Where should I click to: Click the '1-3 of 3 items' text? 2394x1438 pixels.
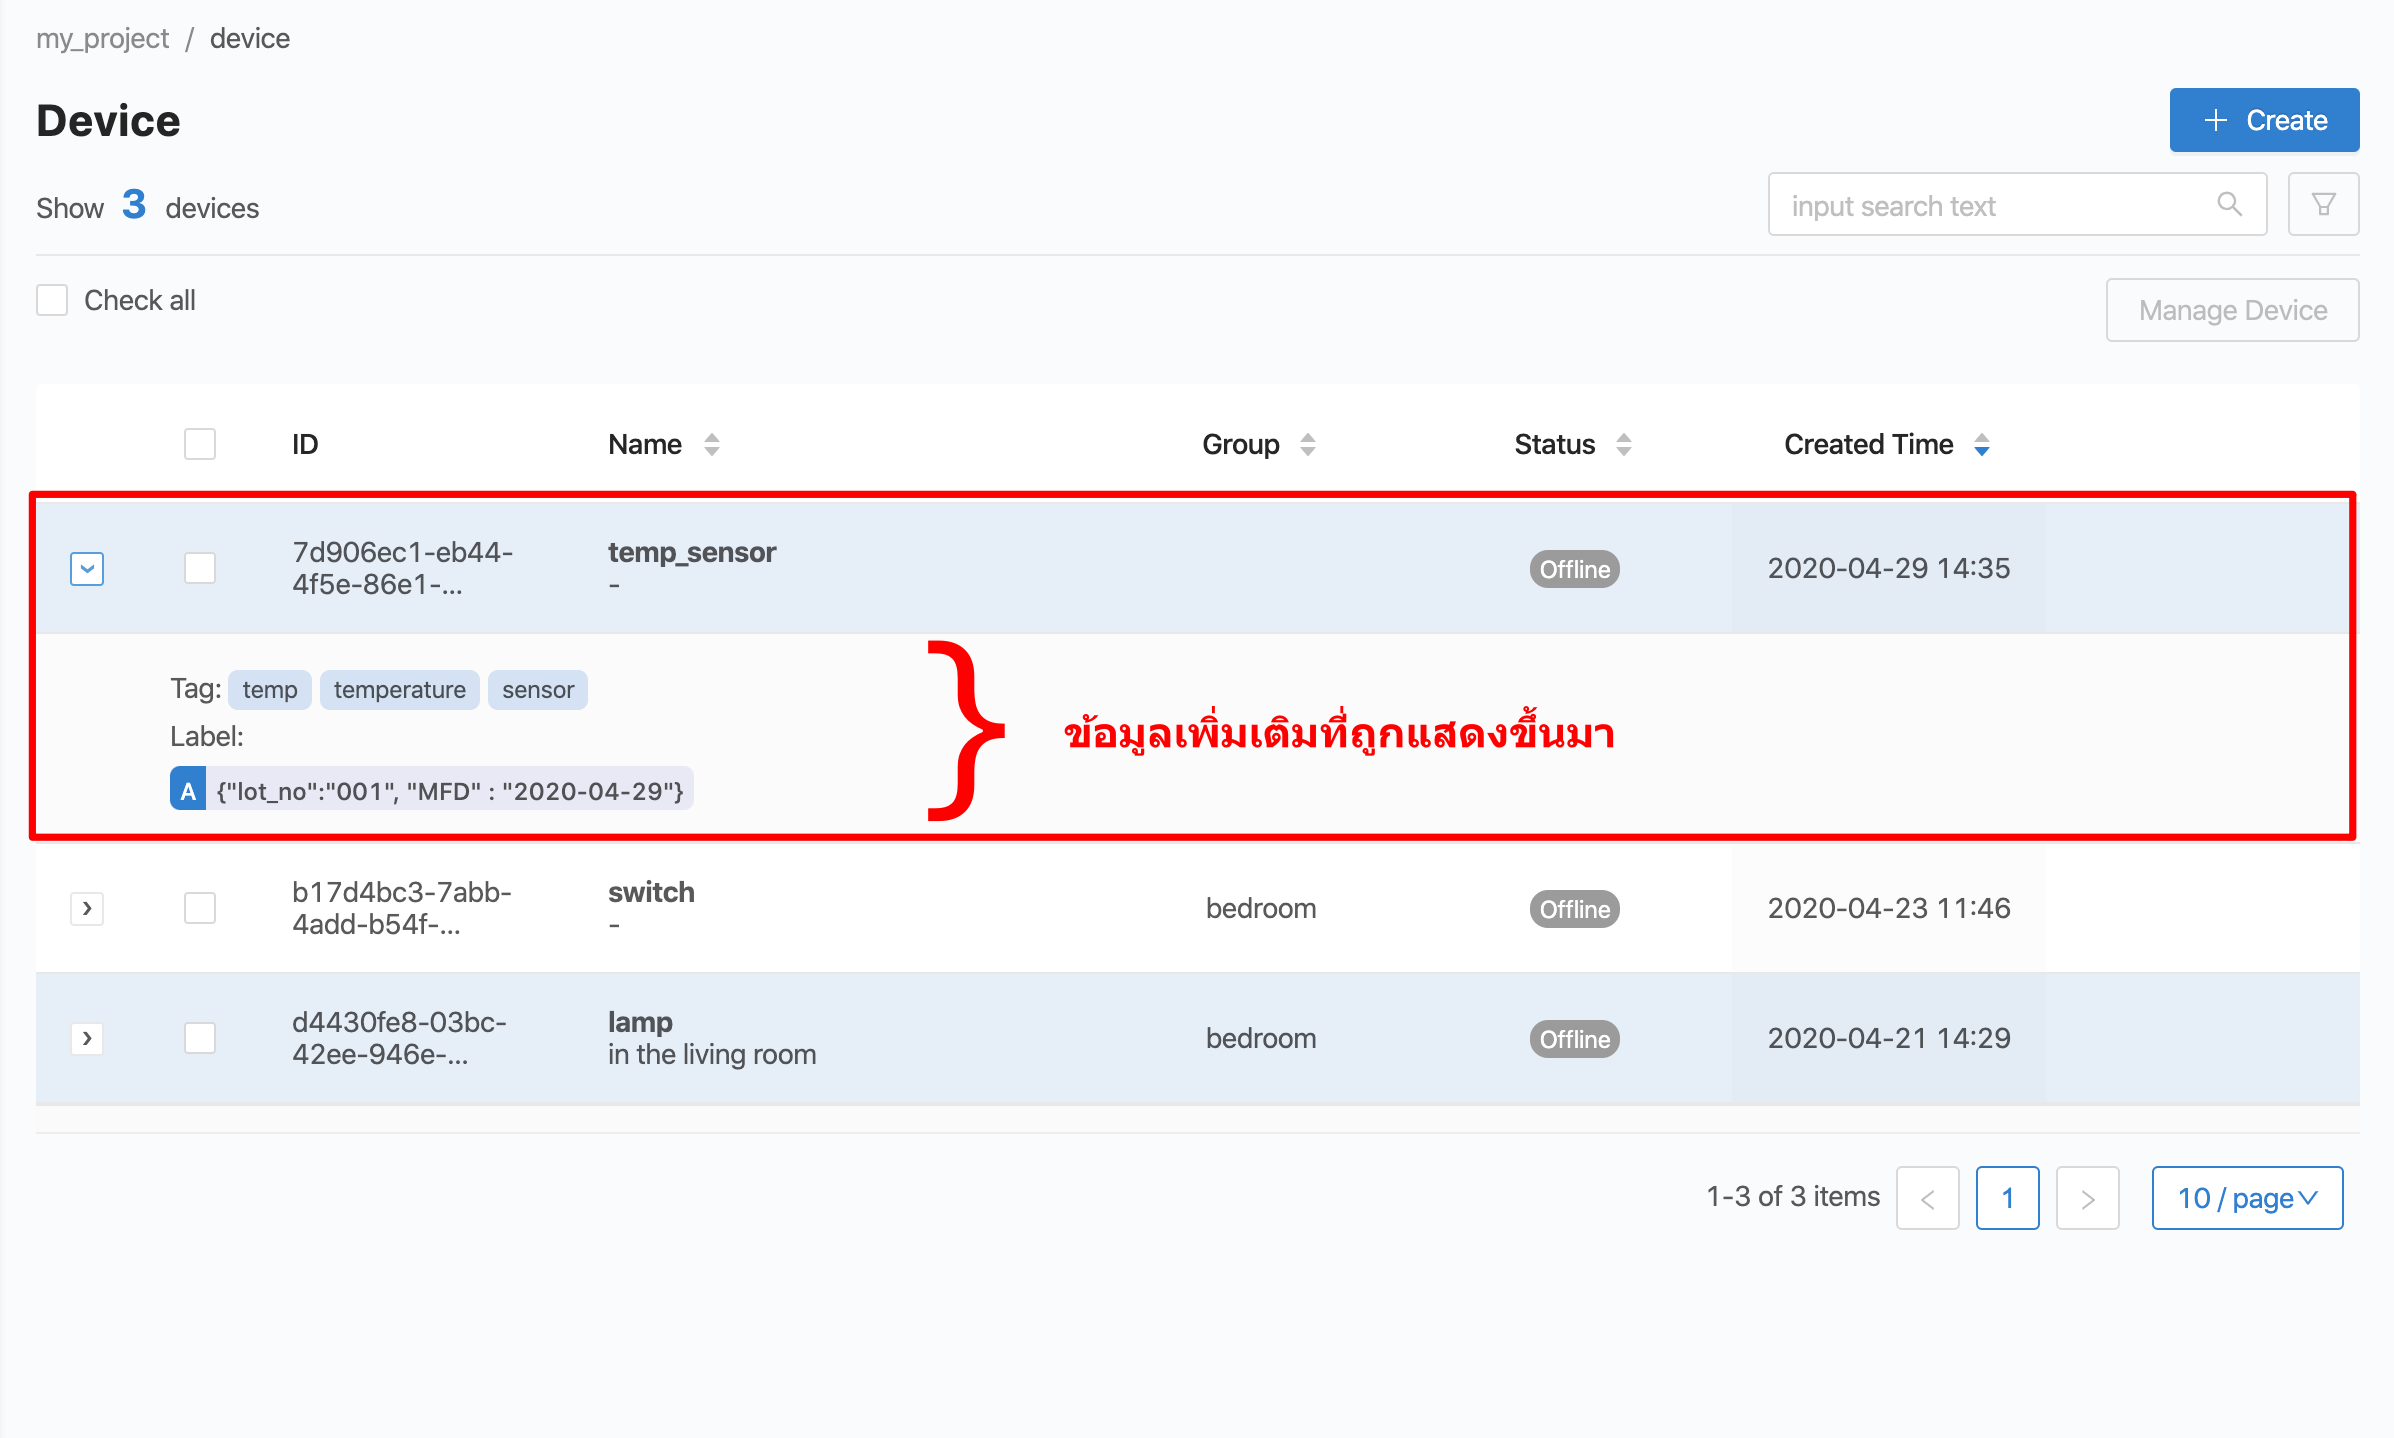[1793, 1196]
